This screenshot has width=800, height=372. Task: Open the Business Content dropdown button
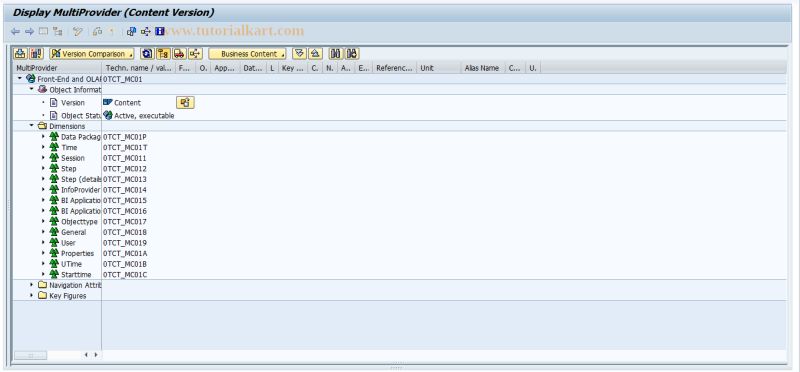click(x=247, y=54)
